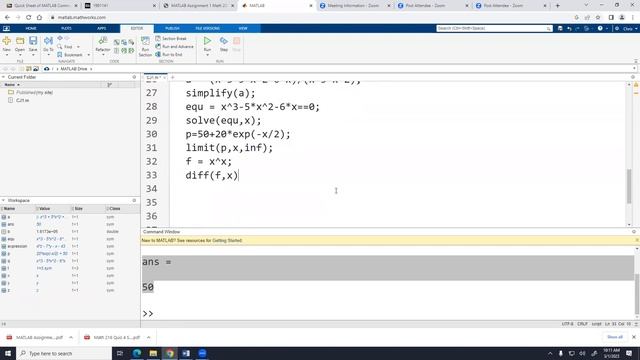Open File Explorer from taskbar
The width and height of the screenshot is (640, 360).
(153, 353)
